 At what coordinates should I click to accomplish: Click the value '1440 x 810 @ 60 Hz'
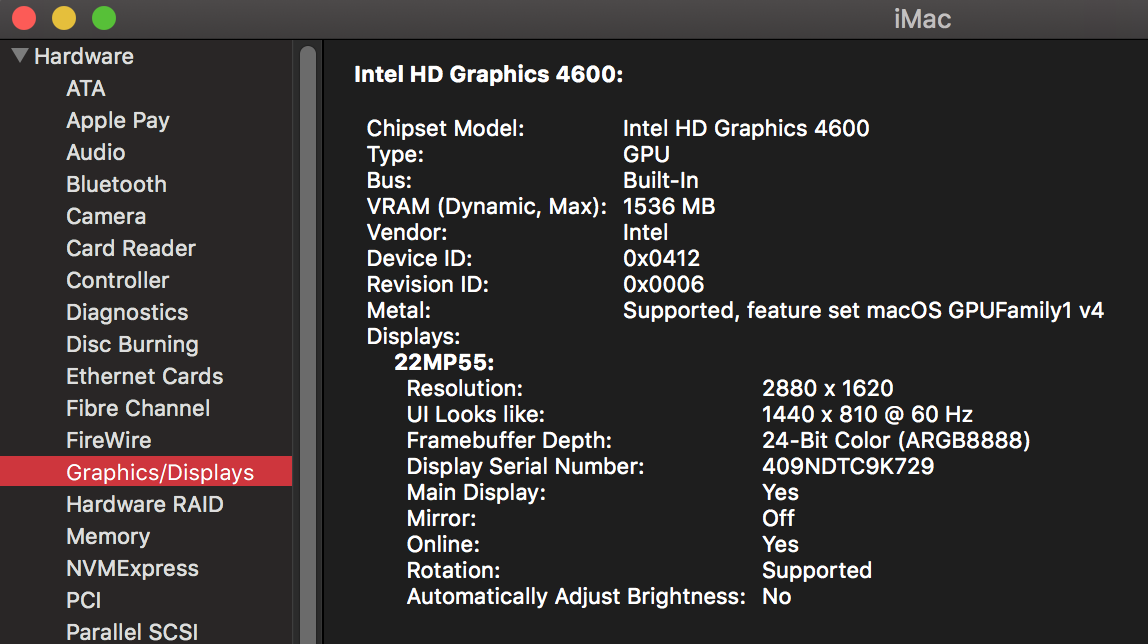pyautogui.click(x=868, y=414)
